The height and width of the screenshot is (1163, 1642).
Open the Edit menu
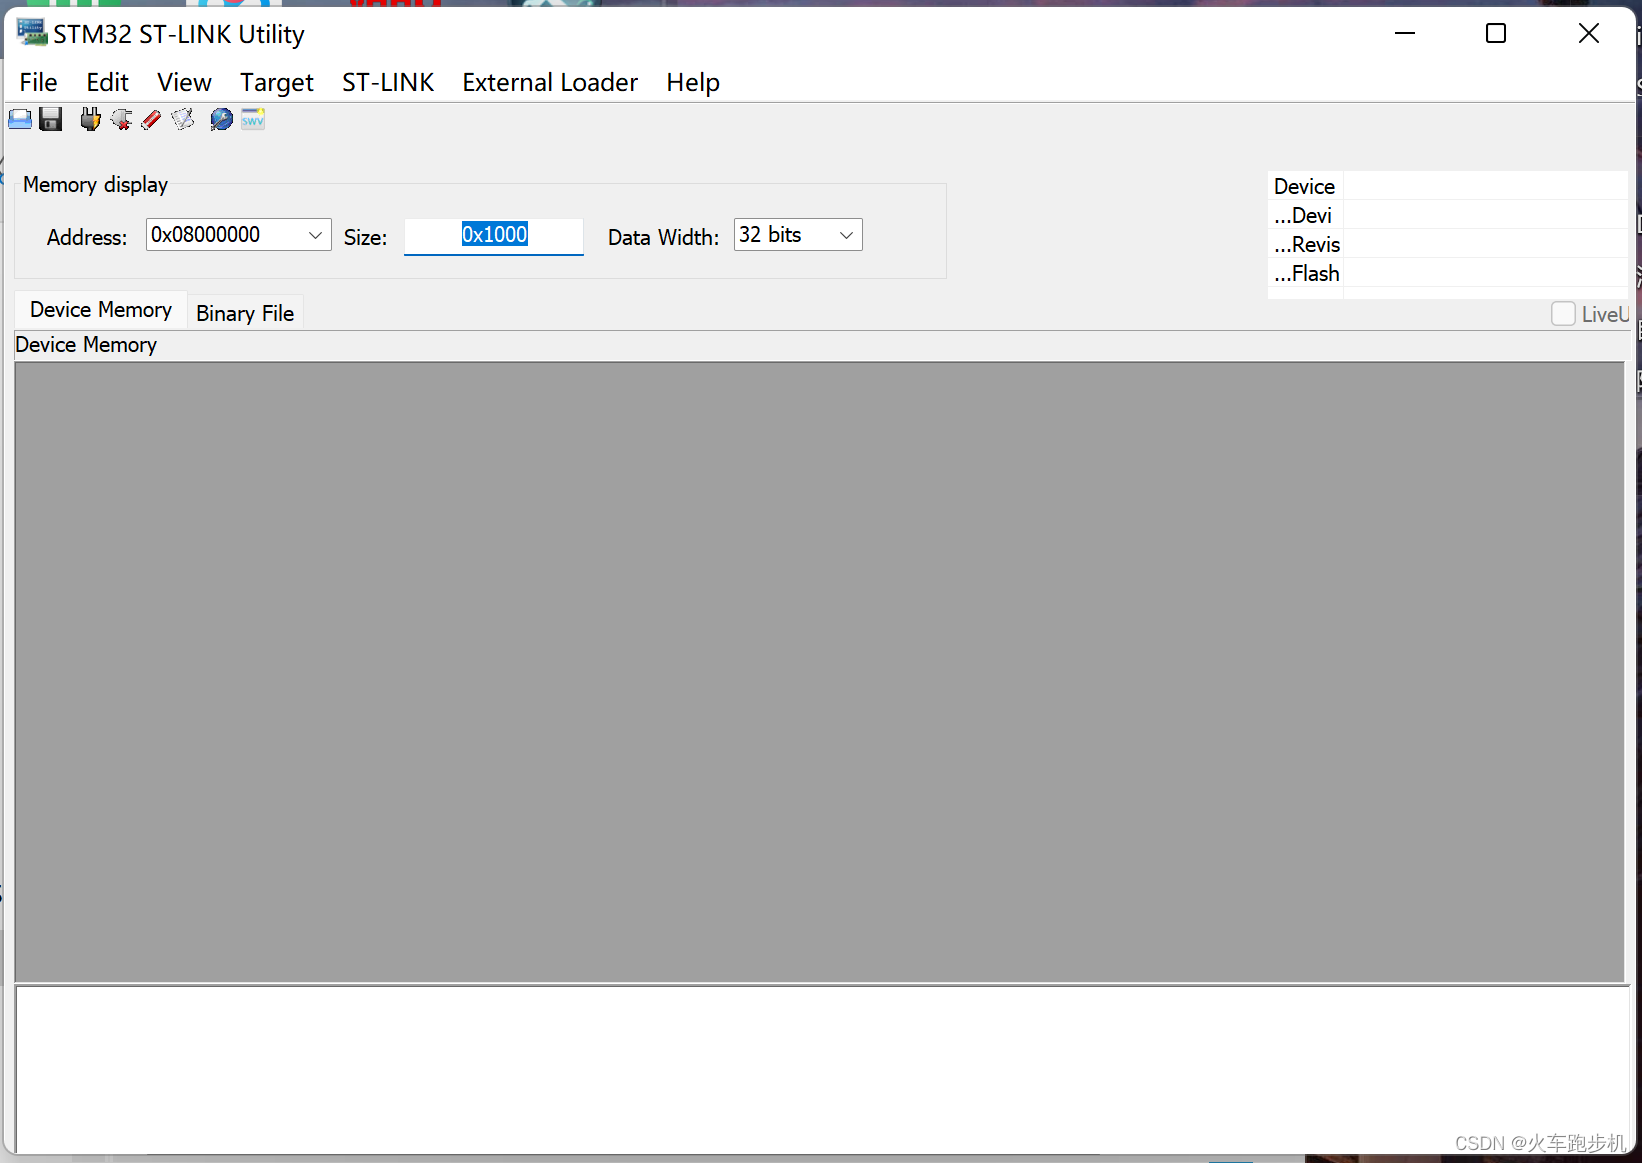click(x=107, y=82)
